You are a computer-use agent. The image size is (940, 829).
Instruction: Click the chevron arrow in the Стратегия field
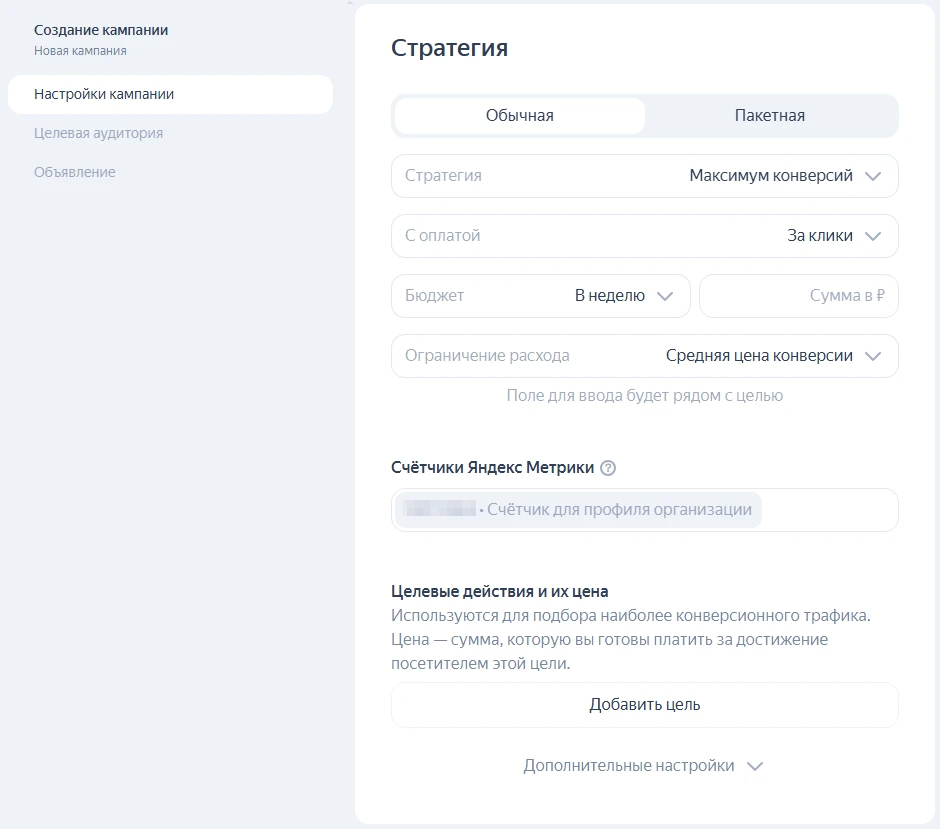tap(872, 176)
